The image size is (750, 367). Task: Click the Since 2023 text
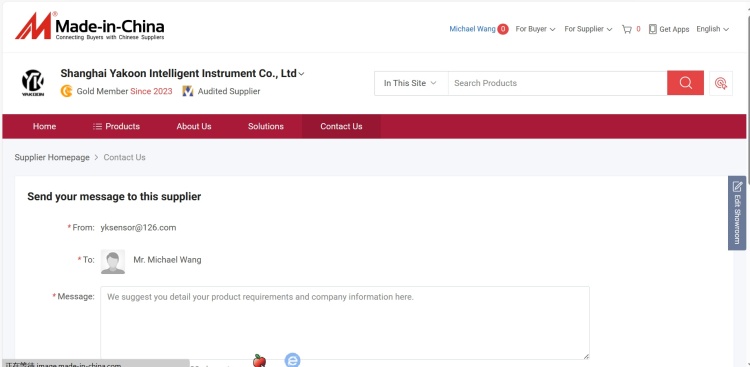[x=151, y=91]
